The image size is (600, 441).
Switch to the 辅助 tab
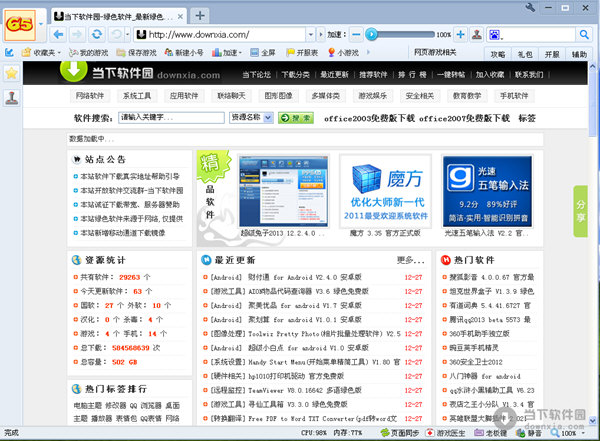(x=579, y=54)
